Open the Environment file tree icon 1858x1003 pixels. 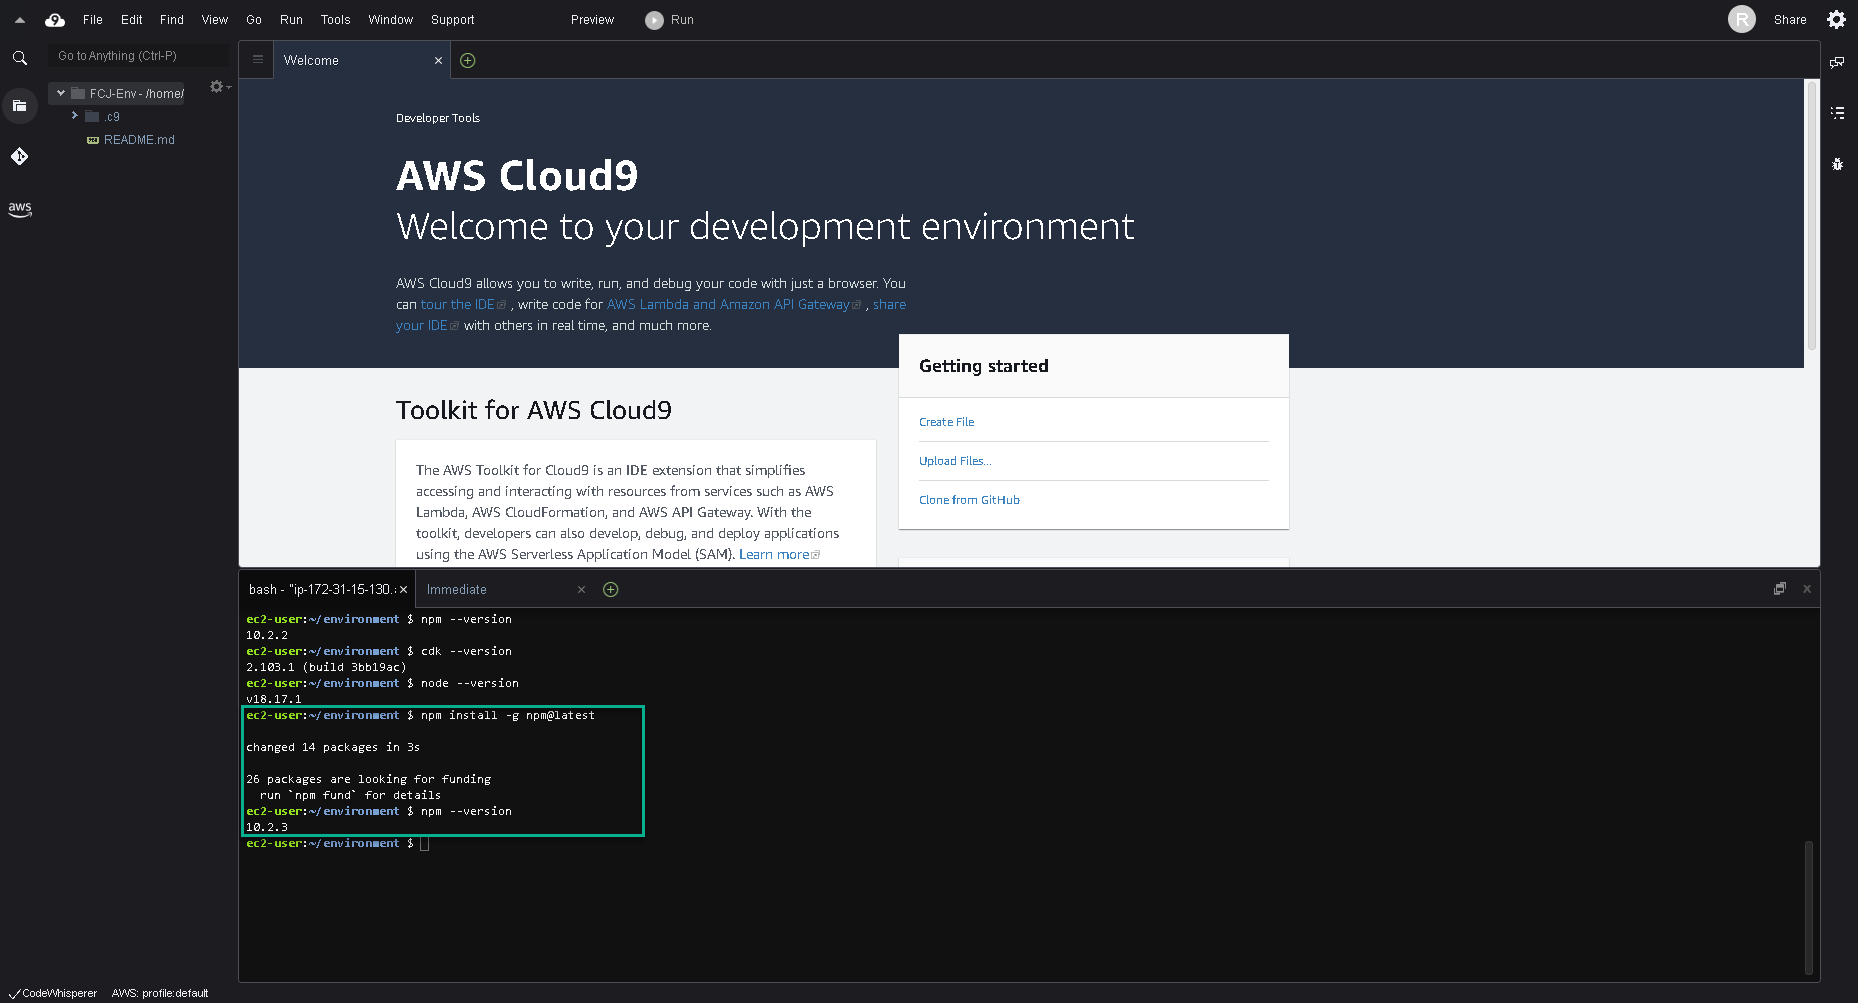(19, 105)
